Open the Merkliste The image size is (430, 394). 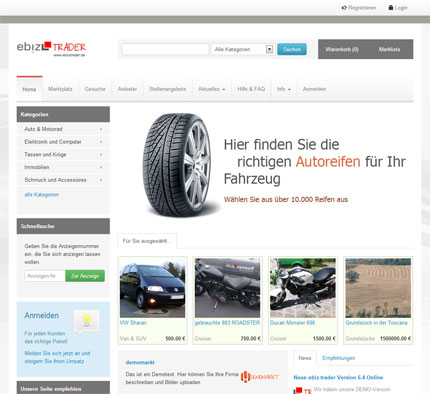pyautogui.click(x=389, y=49)
